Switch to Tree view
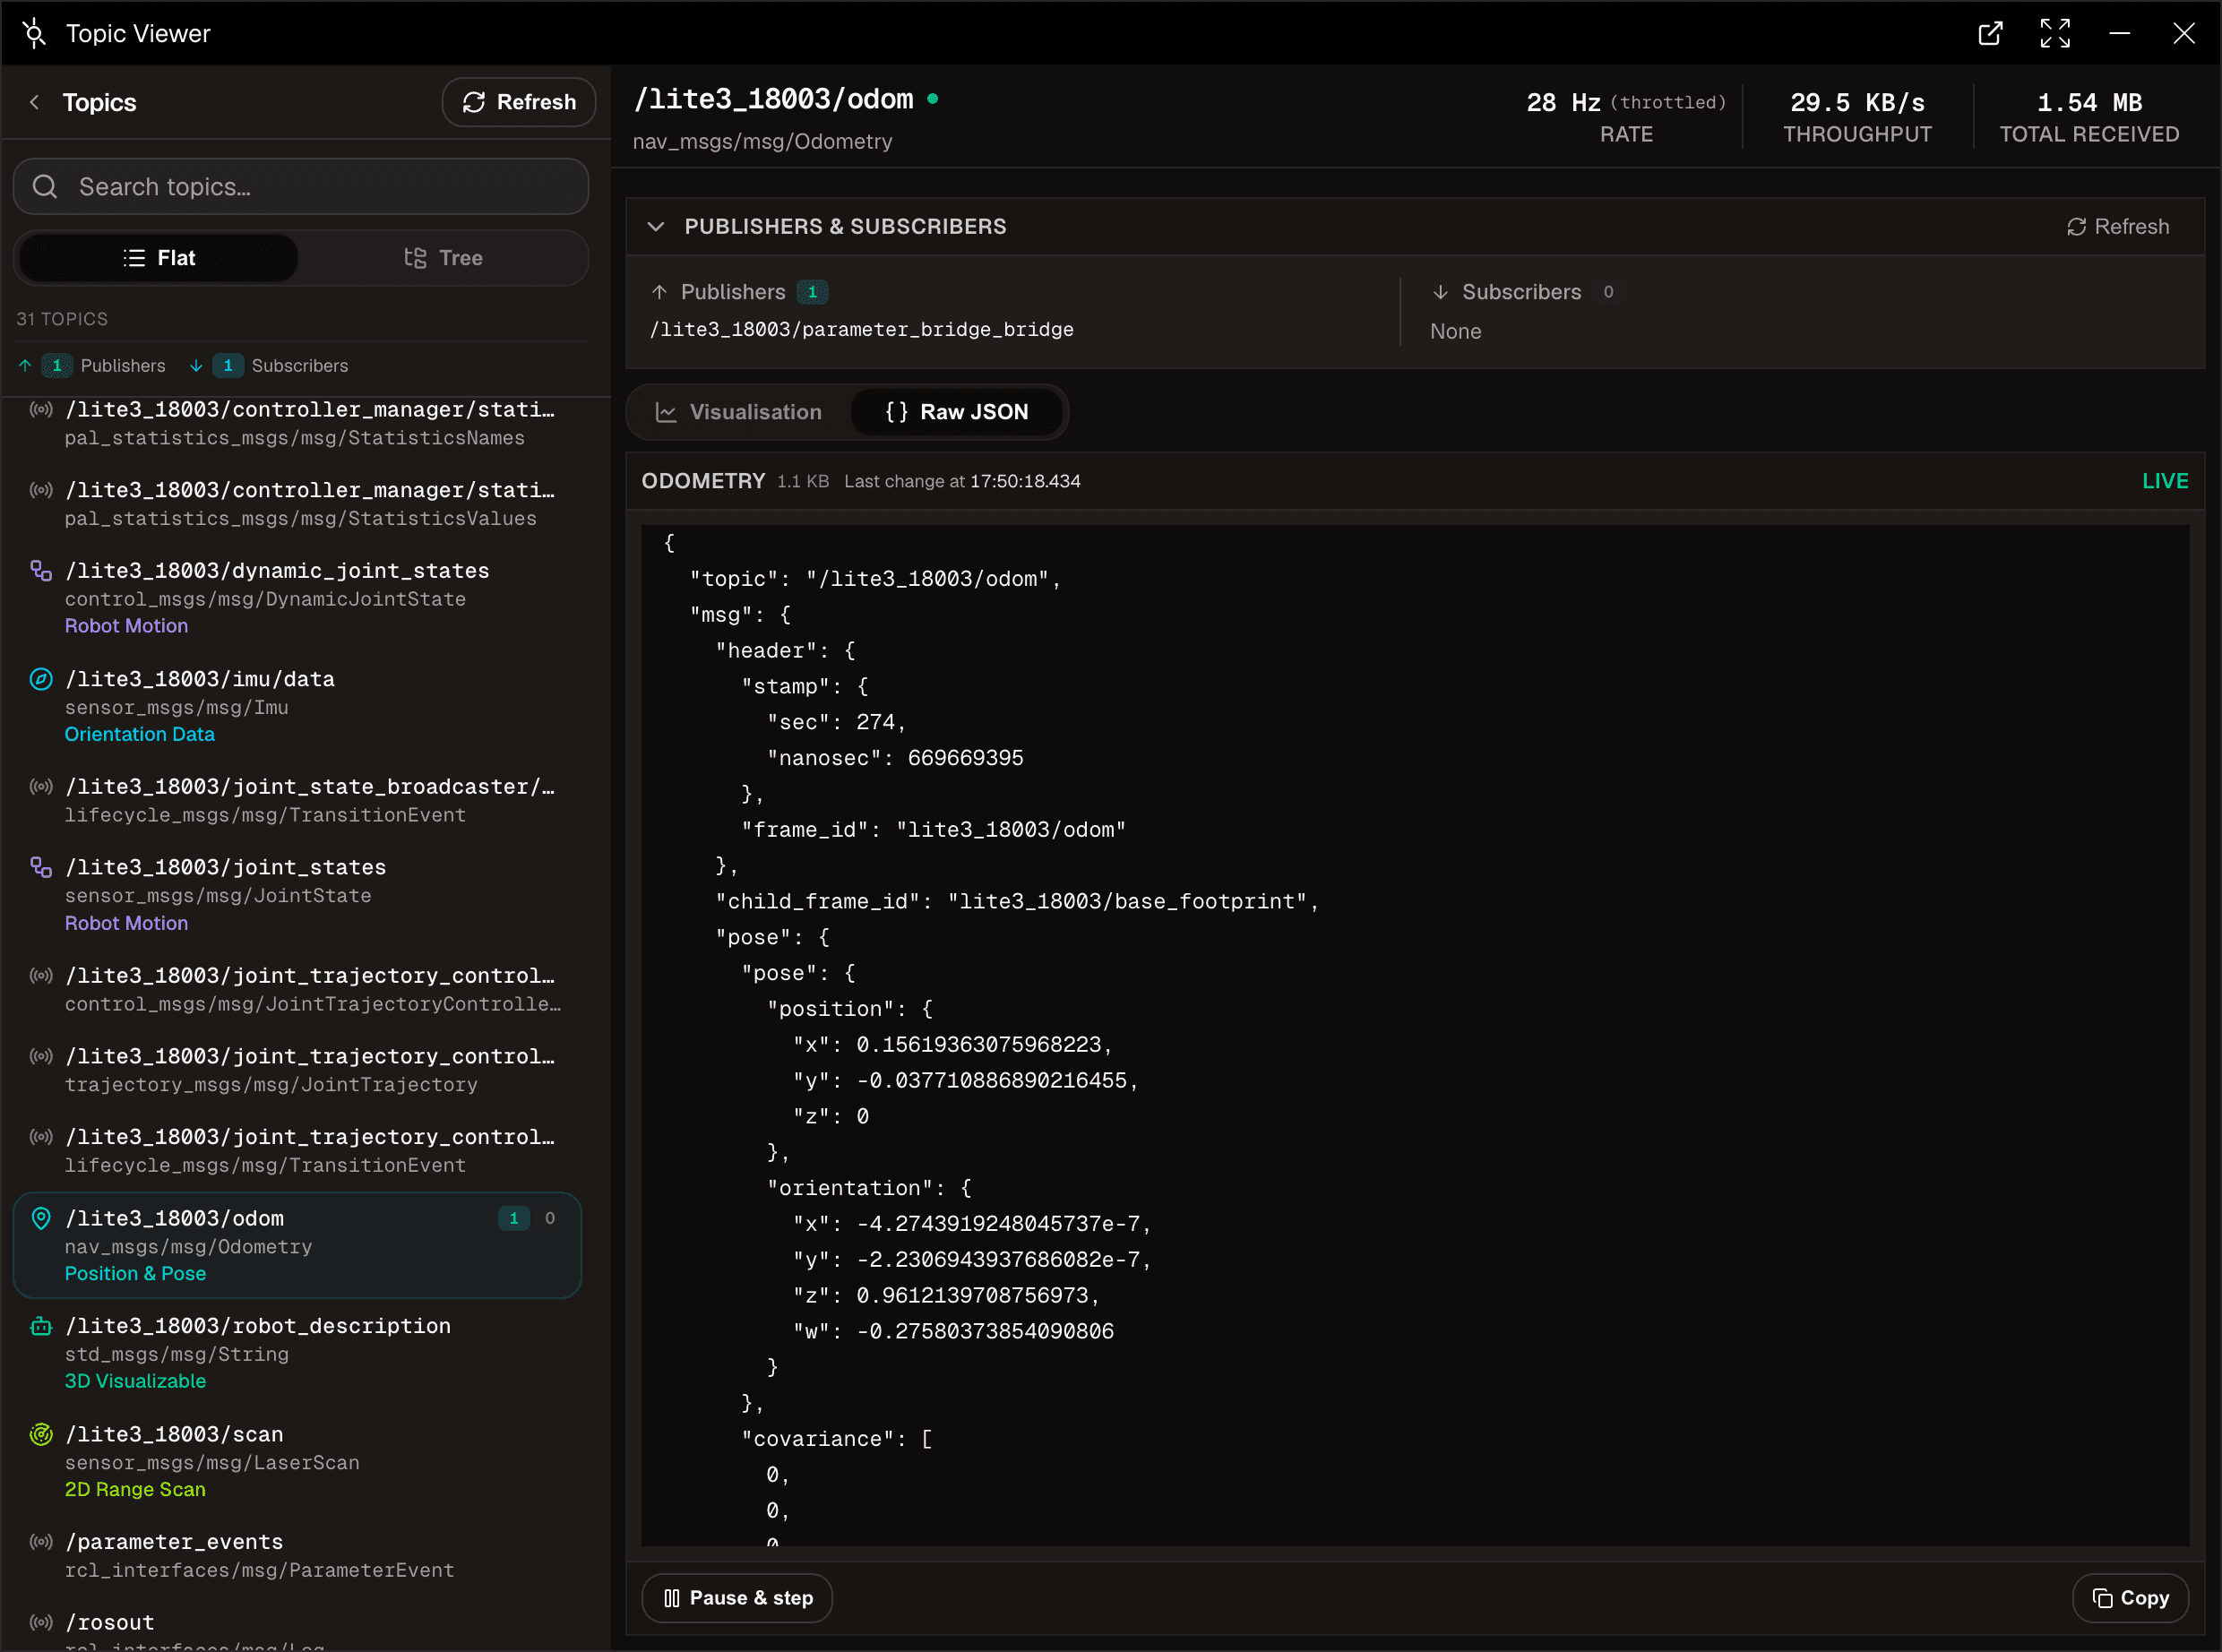Viewport: 2222px width, 1652px height. click(x=443, y=258)
